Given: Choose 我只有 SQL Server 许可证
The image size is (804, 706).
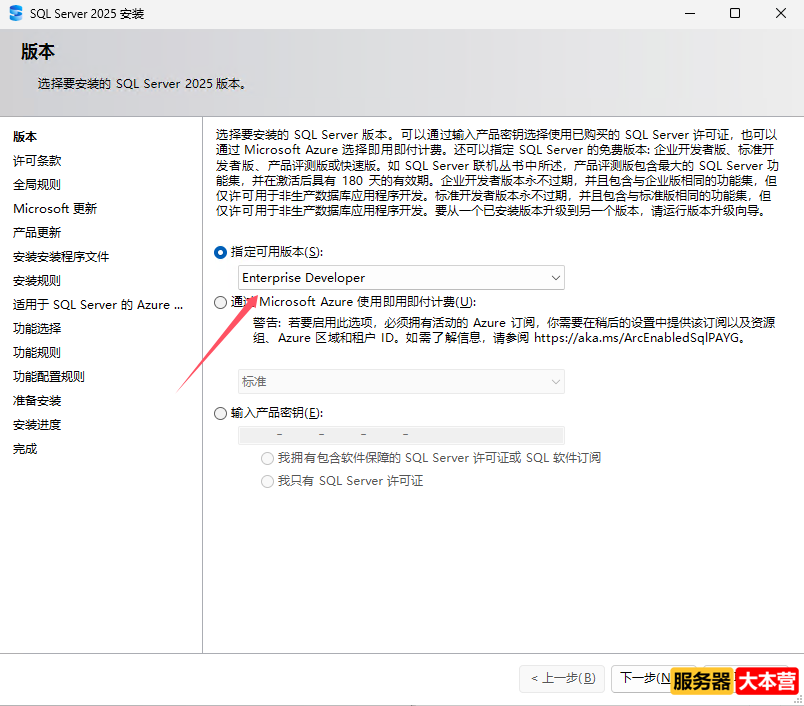Looking at the screenshot, I should [267, 479].
